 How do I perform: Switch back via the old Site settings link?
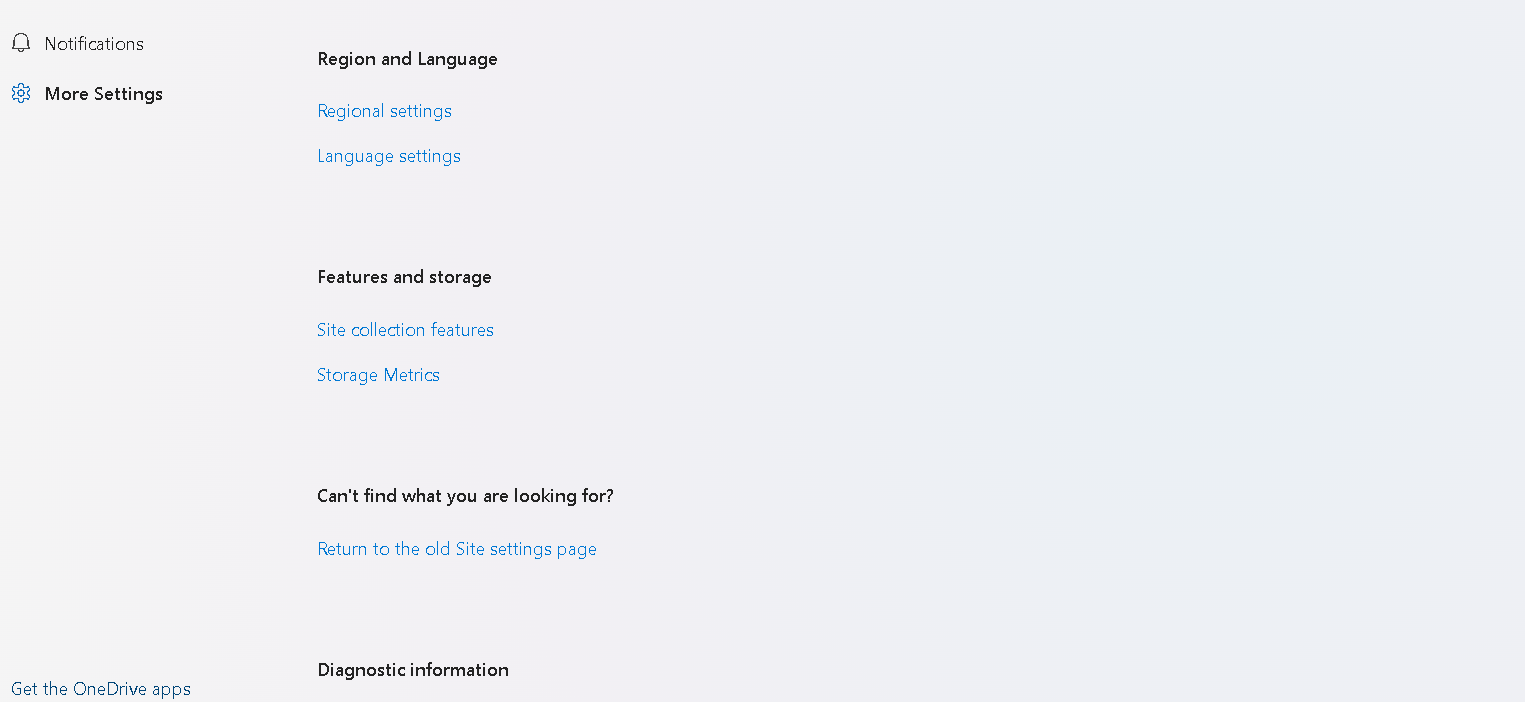pos(457,549)
